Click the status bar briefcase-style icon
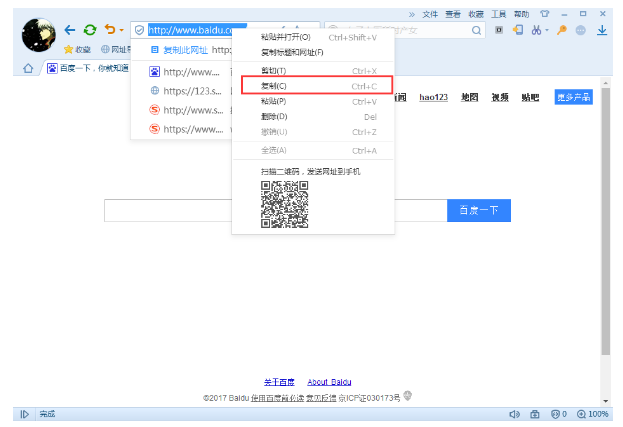 click(x=535, y=414)
